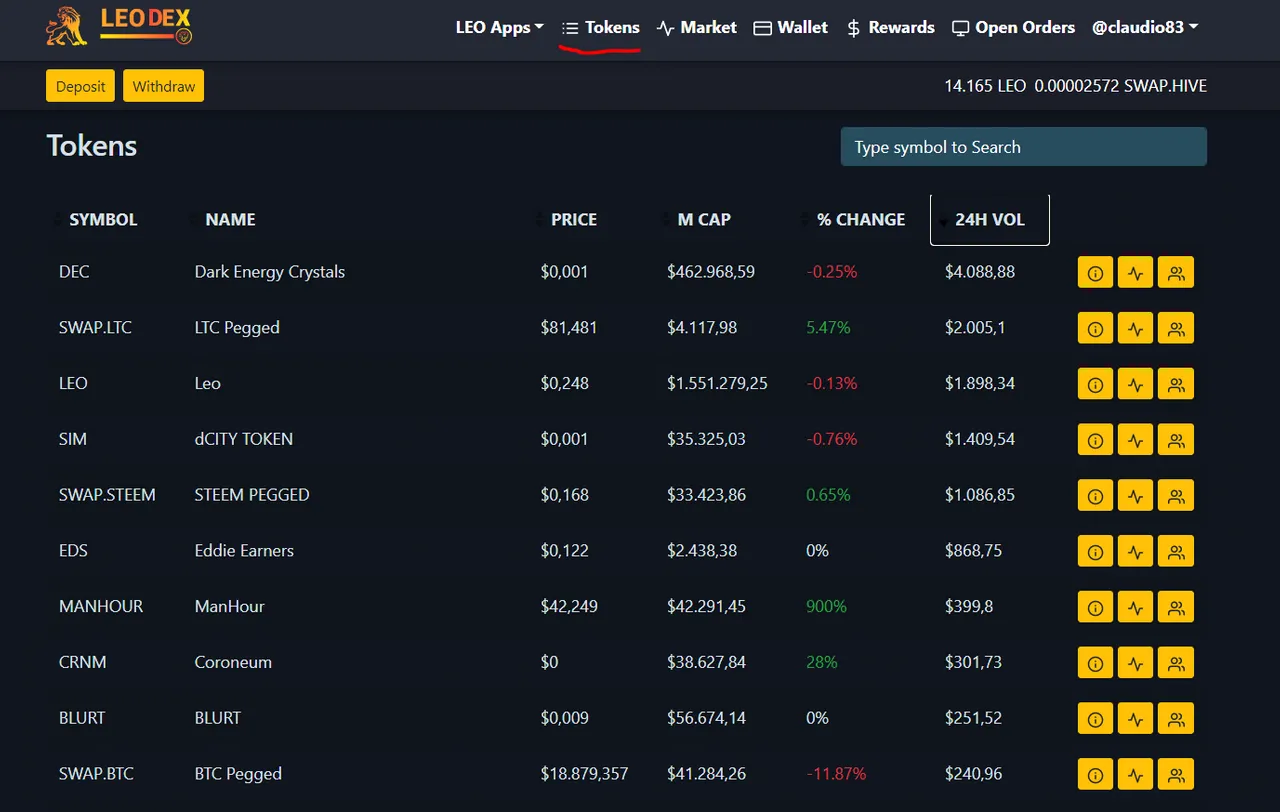The width and height of the screenshot is (1280, 812).
Task: Open the @claudio83 account dropdown
Action: [x=1145, y=28]
